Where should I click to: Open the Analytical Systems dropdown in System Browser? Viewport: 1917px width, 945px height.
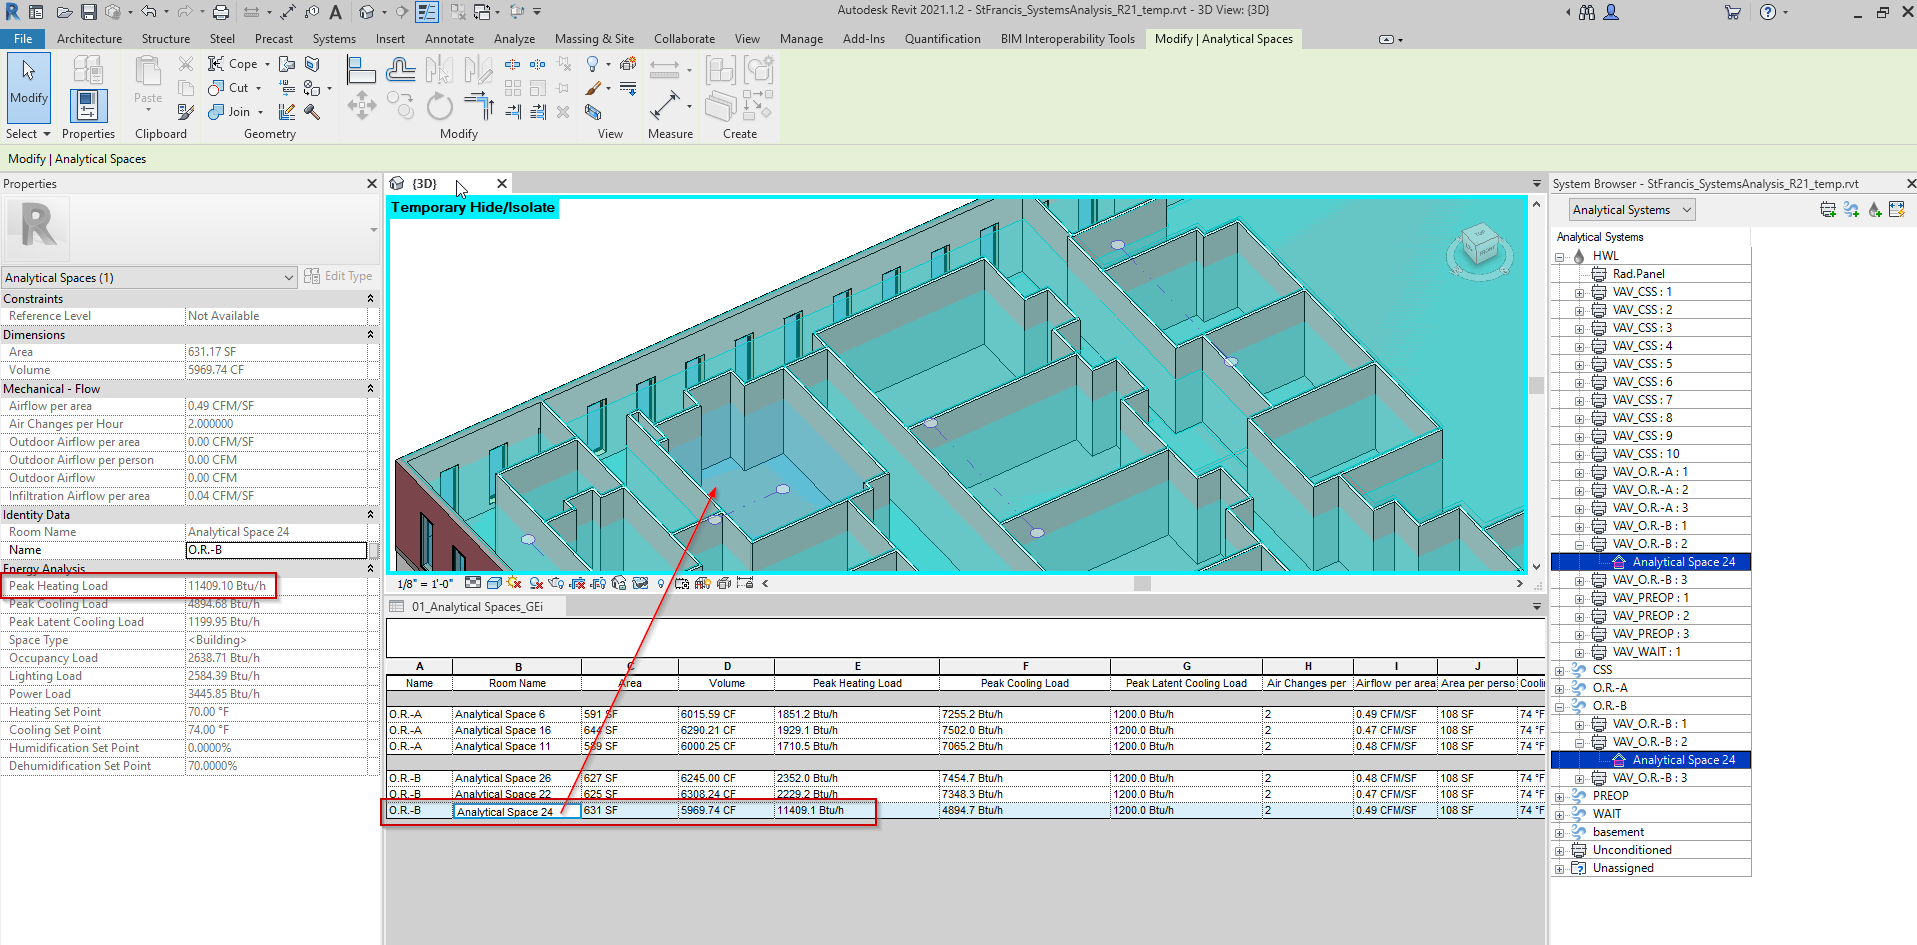[1631, 209]
